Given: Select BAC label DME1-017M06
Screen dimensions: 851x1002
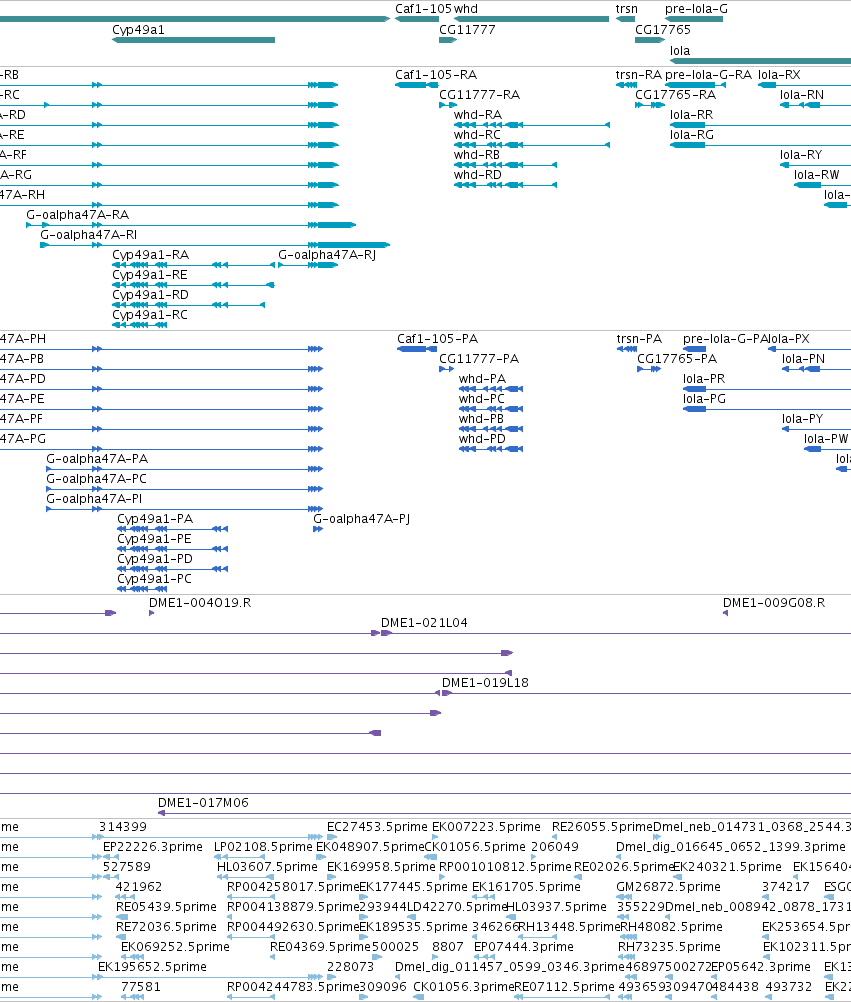Looking at the screenshot, I should coord(203,803).
